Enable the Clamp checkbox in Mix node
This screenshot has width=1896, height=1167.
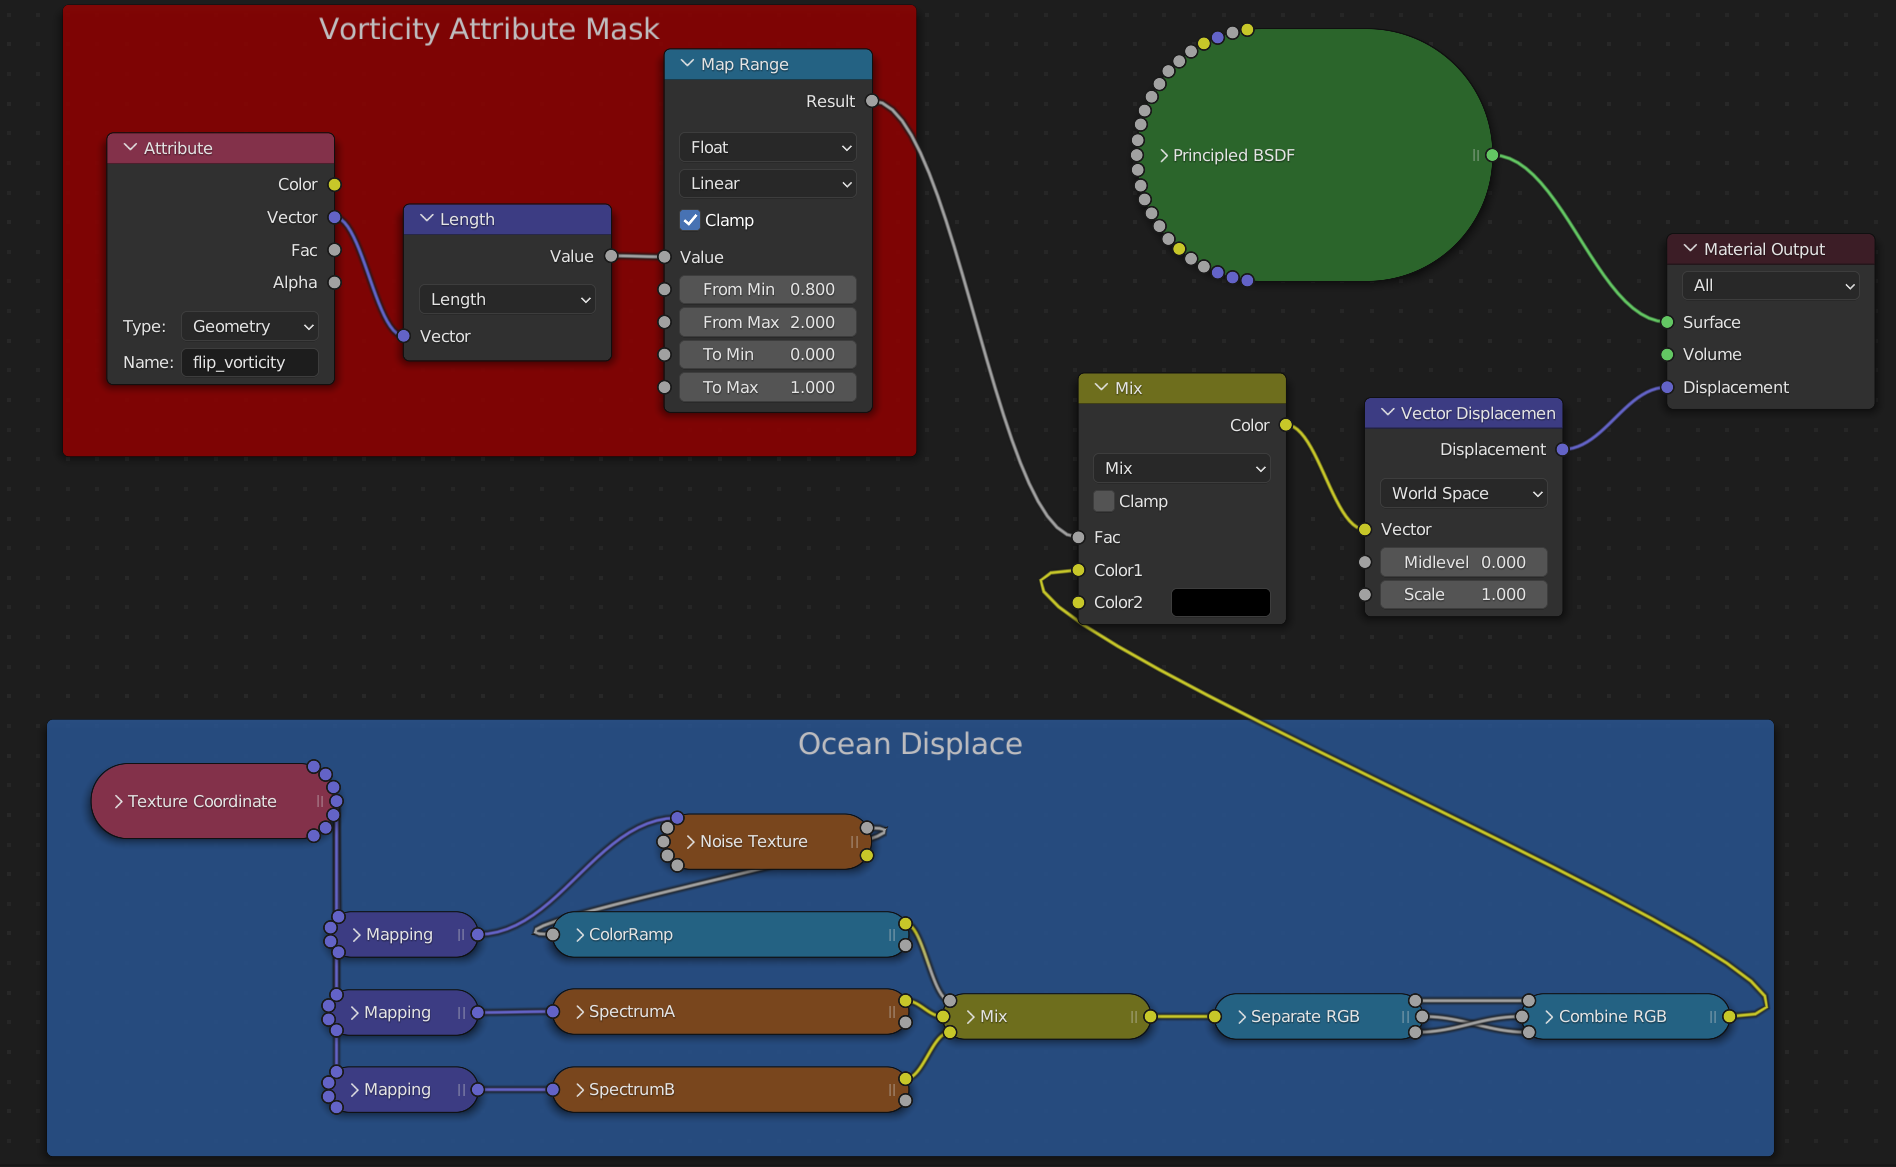(x=1104, y=501)
